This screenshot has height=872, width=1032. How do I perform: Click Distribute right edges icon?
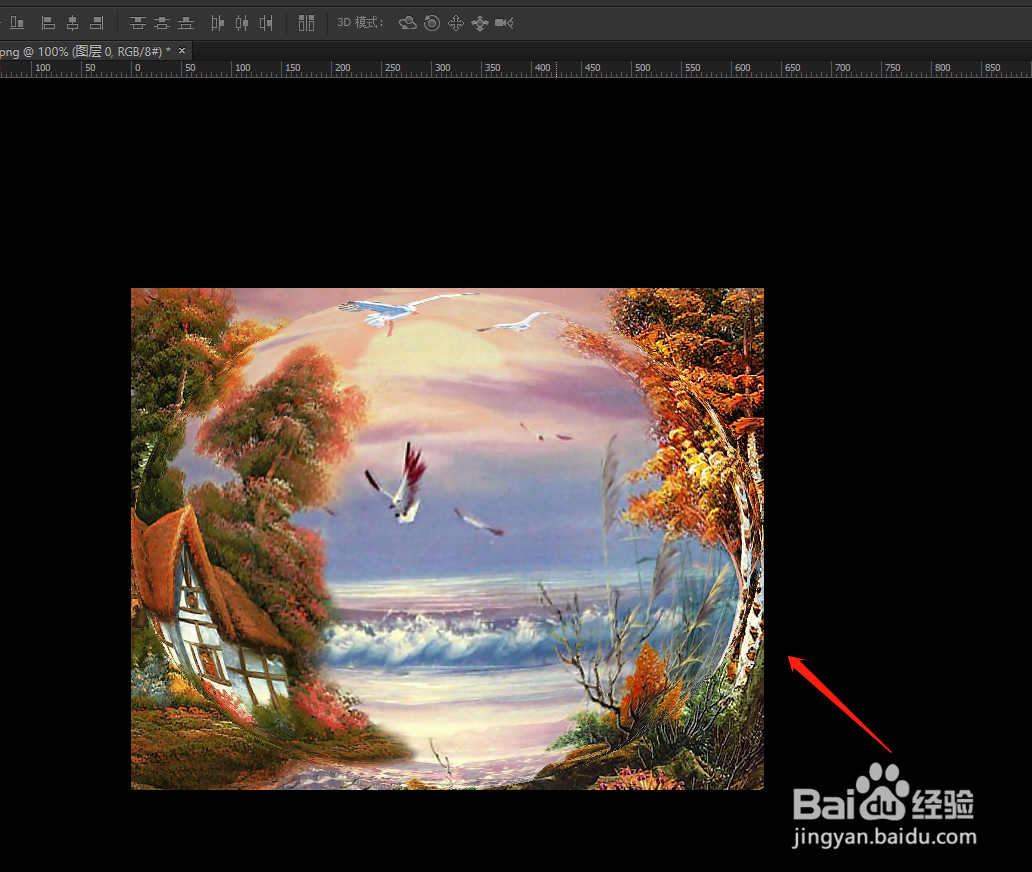(x=266, y=23)
